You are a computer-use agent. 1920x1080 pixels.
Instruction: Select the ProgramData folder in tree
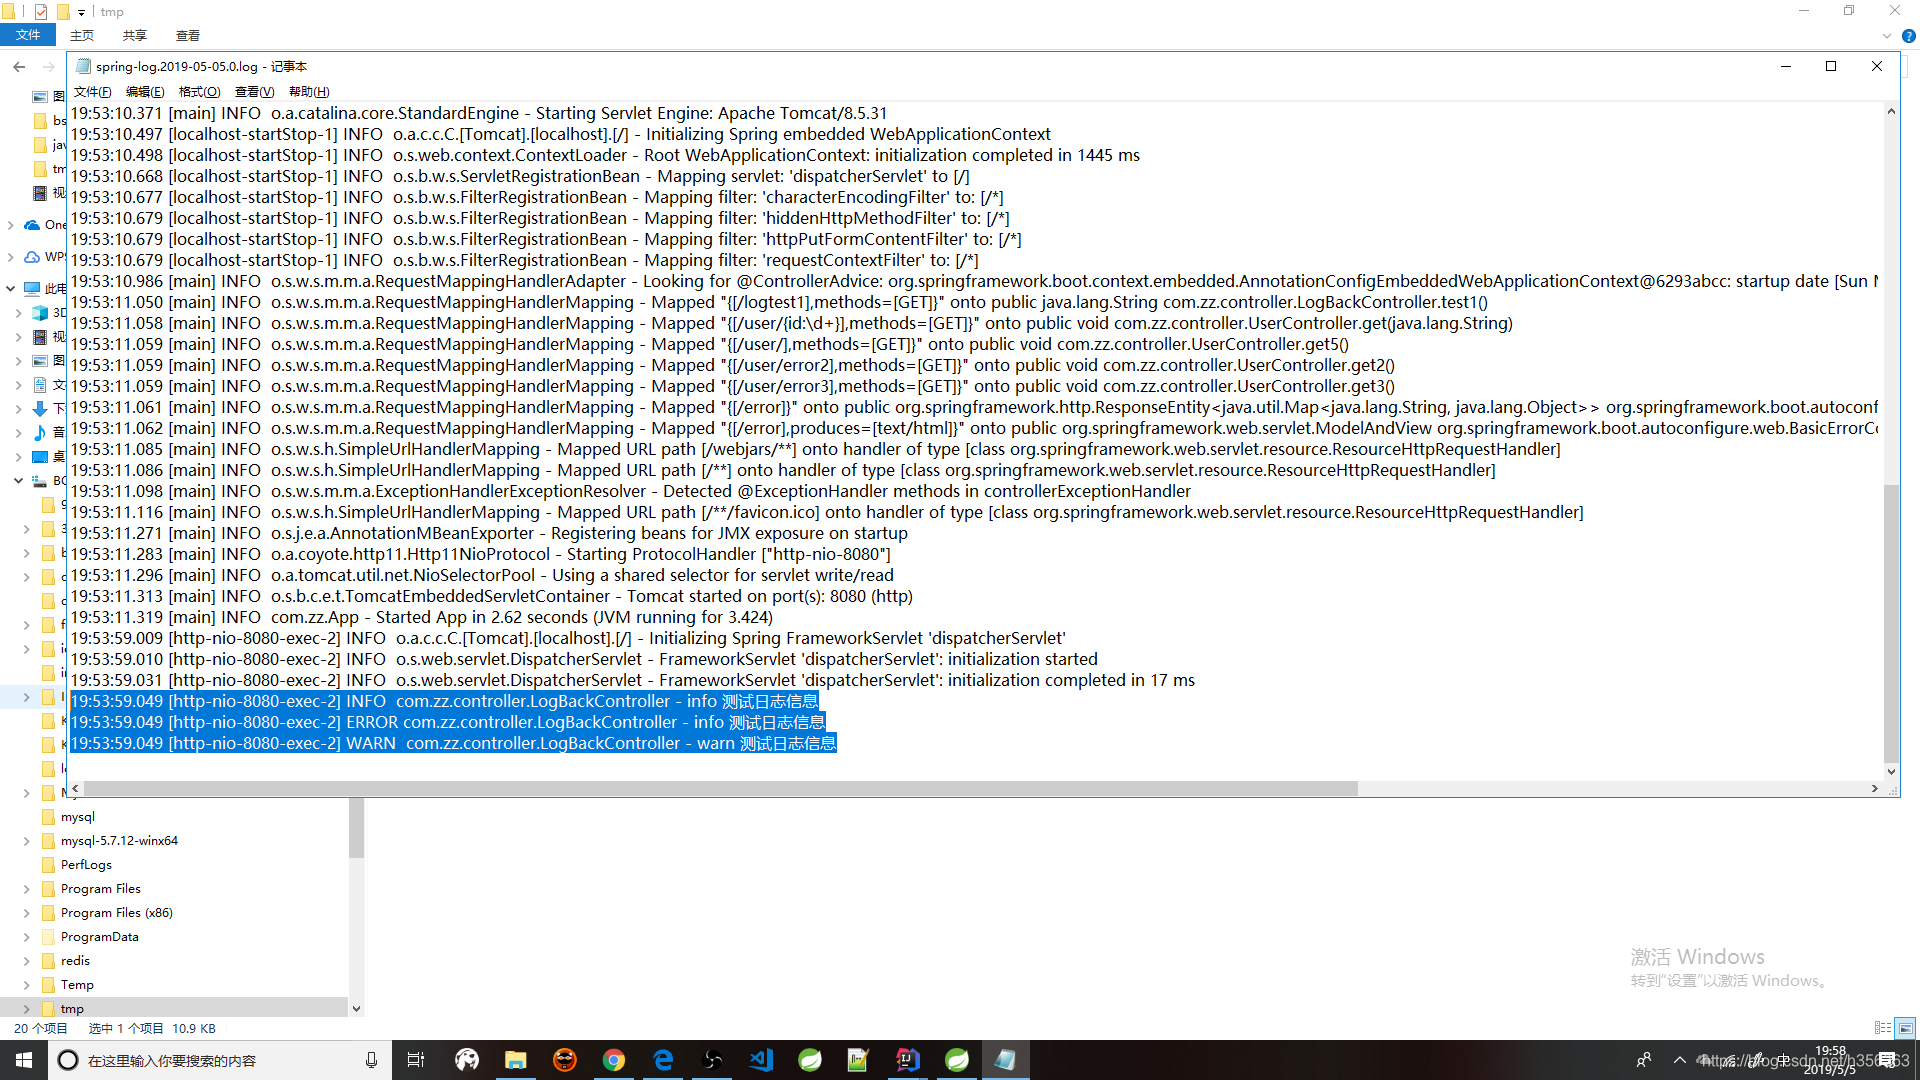(x=99, y=937)
